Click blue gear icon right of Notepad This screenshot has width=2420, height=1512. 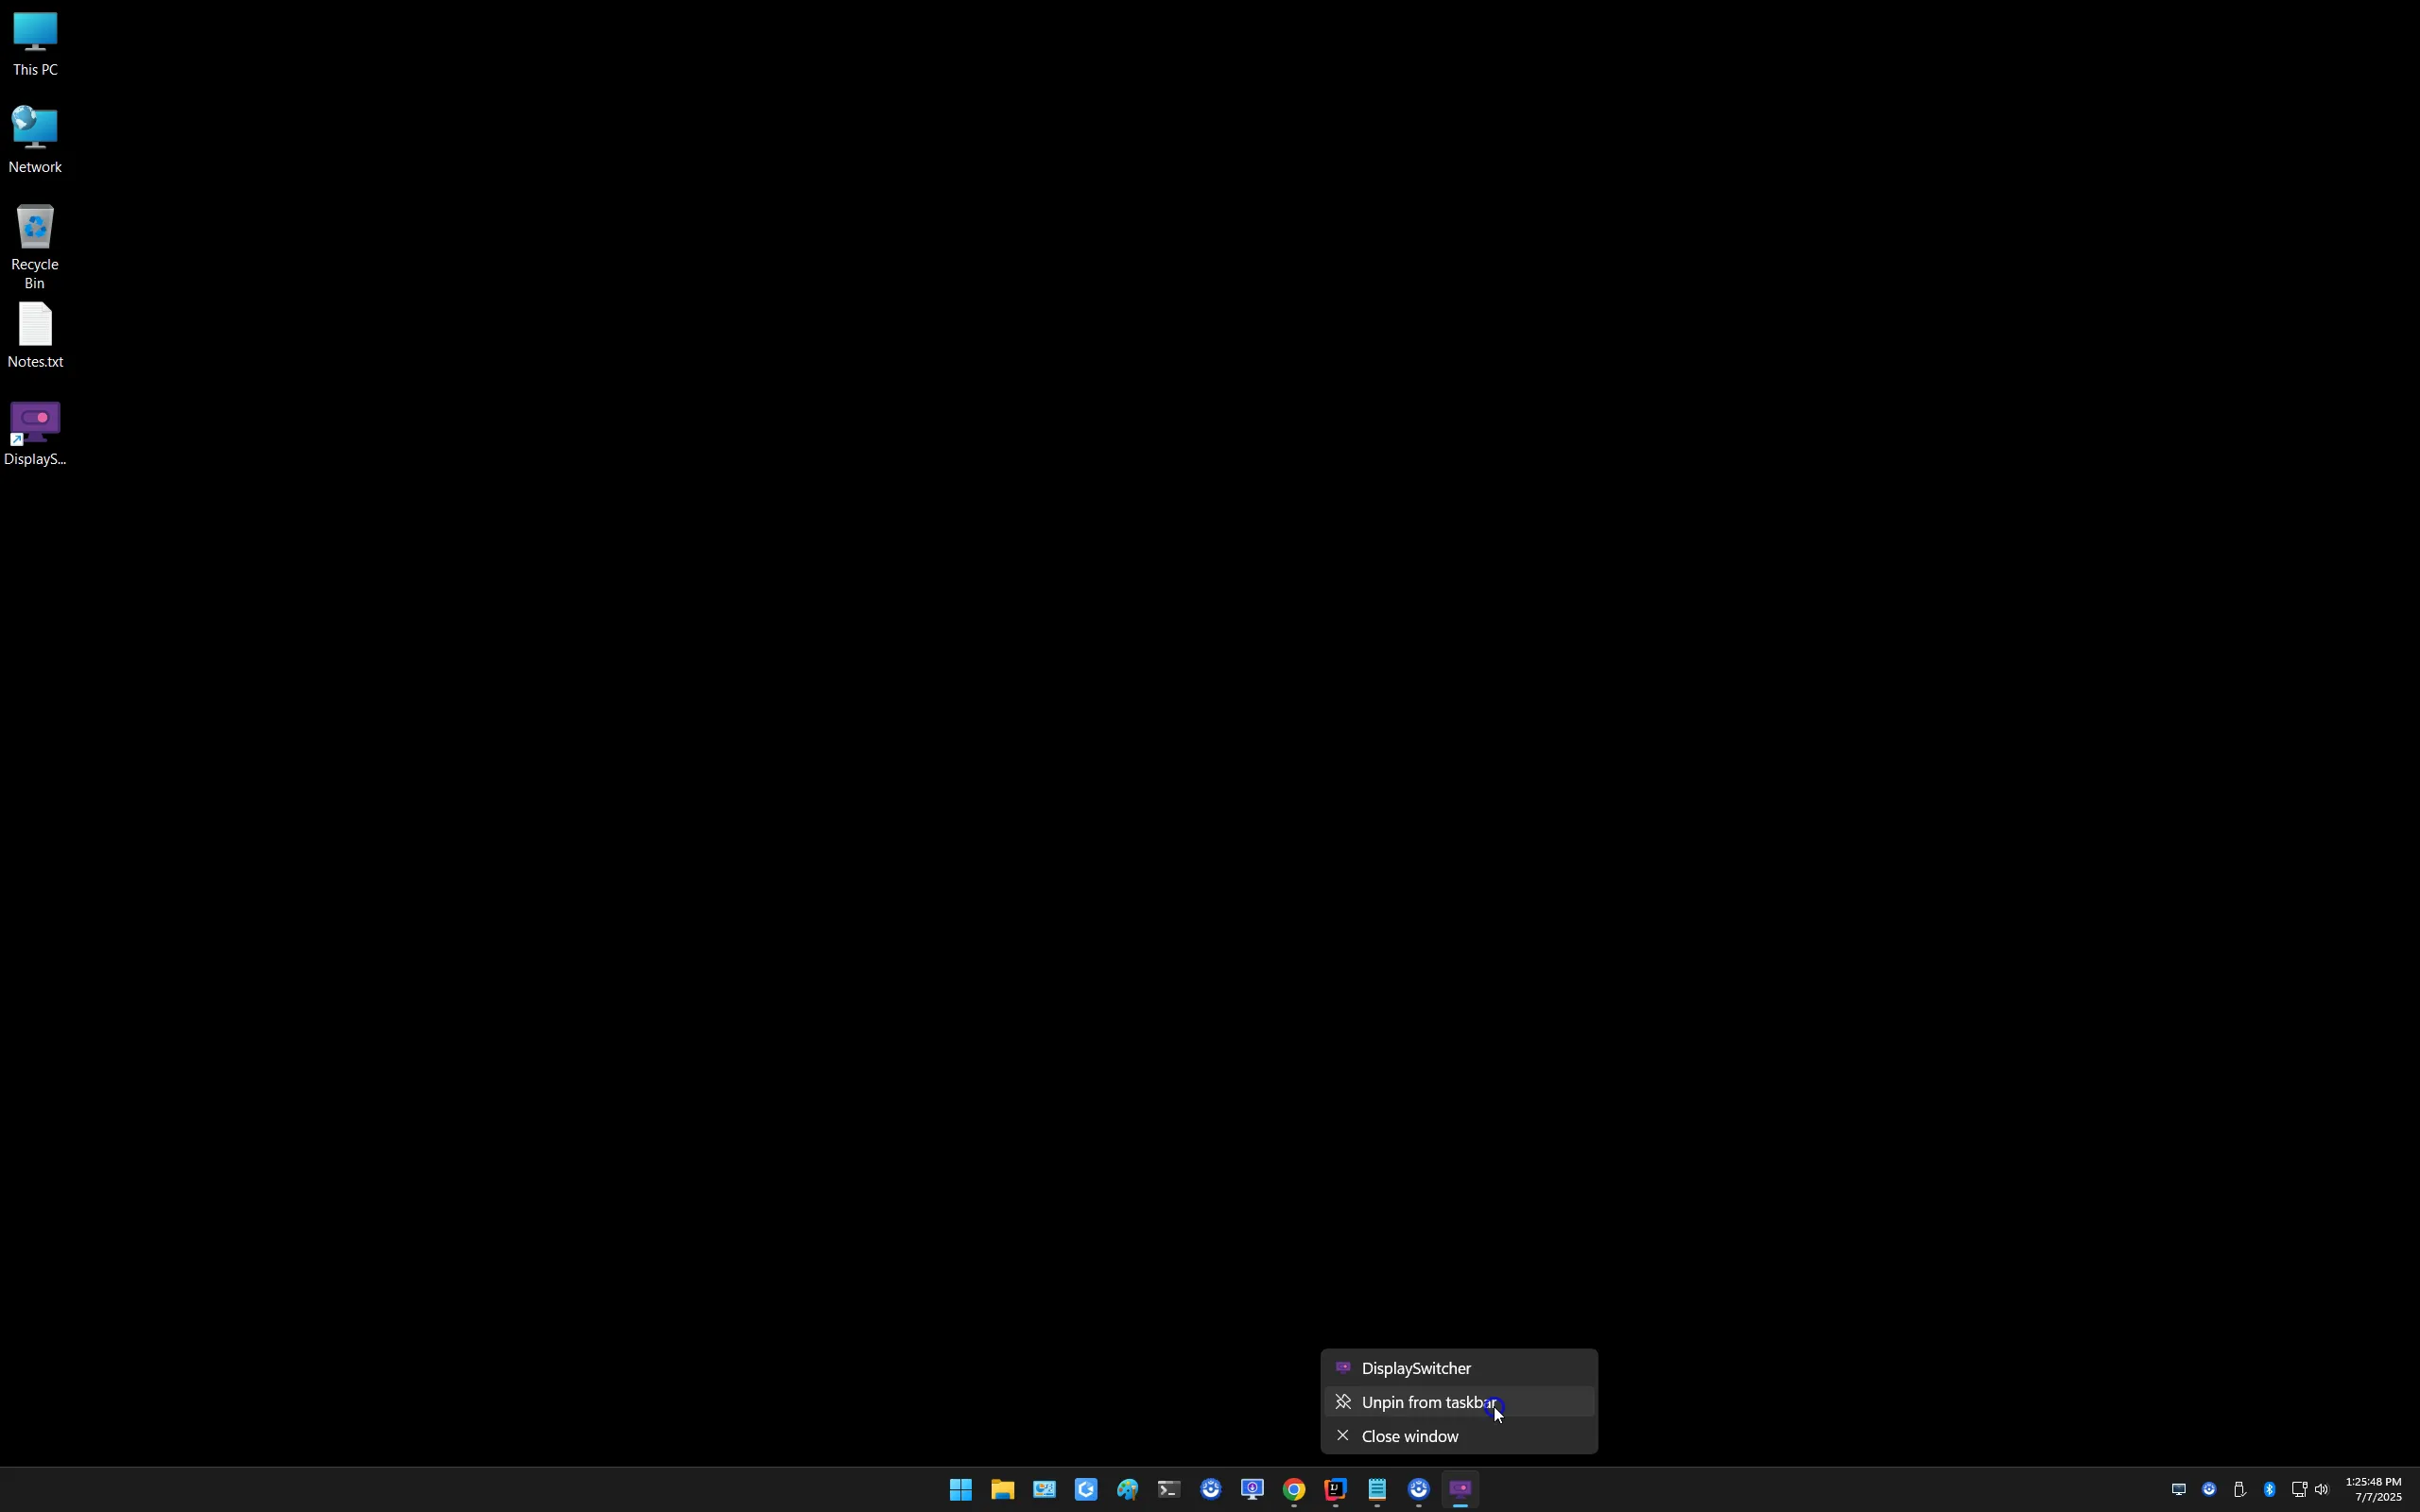1419,1490
